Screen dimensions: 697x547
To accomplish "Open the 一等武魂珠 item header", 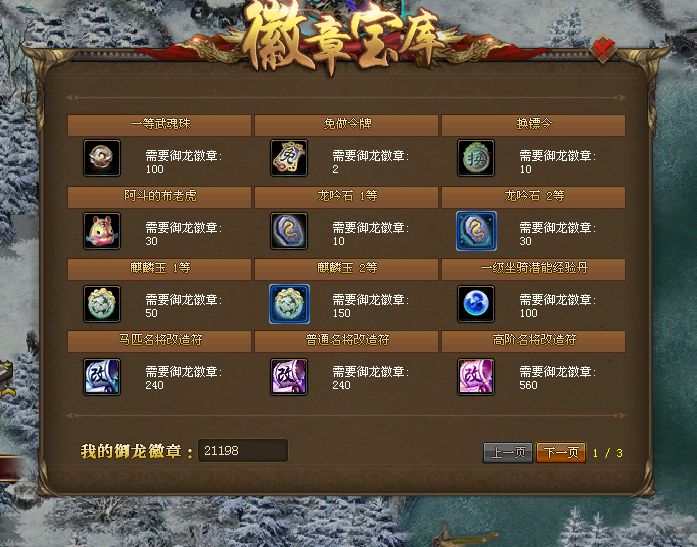I will [x=160, y=125].
